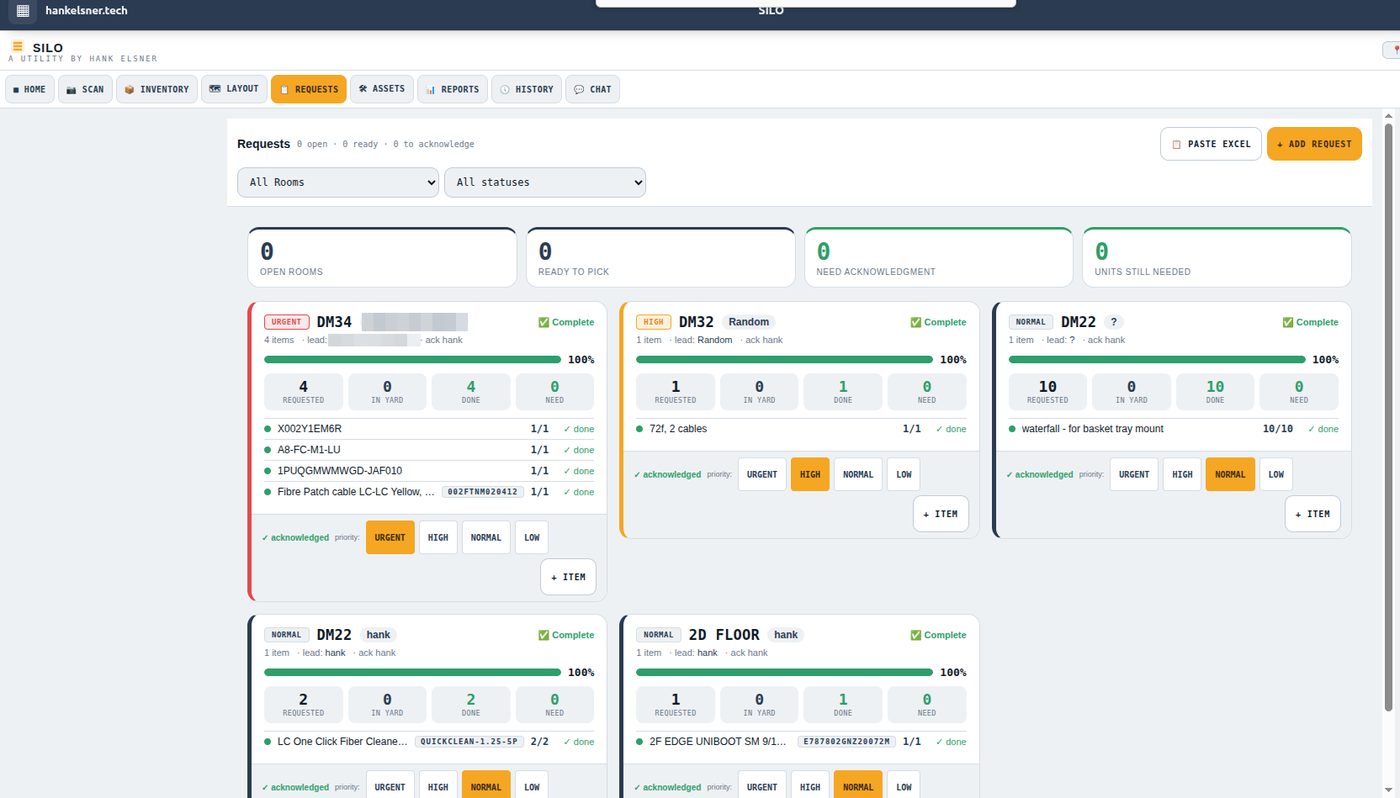Click the Open Rooms summary card
Screen dimensions: 1400x798
pos(382,258)
